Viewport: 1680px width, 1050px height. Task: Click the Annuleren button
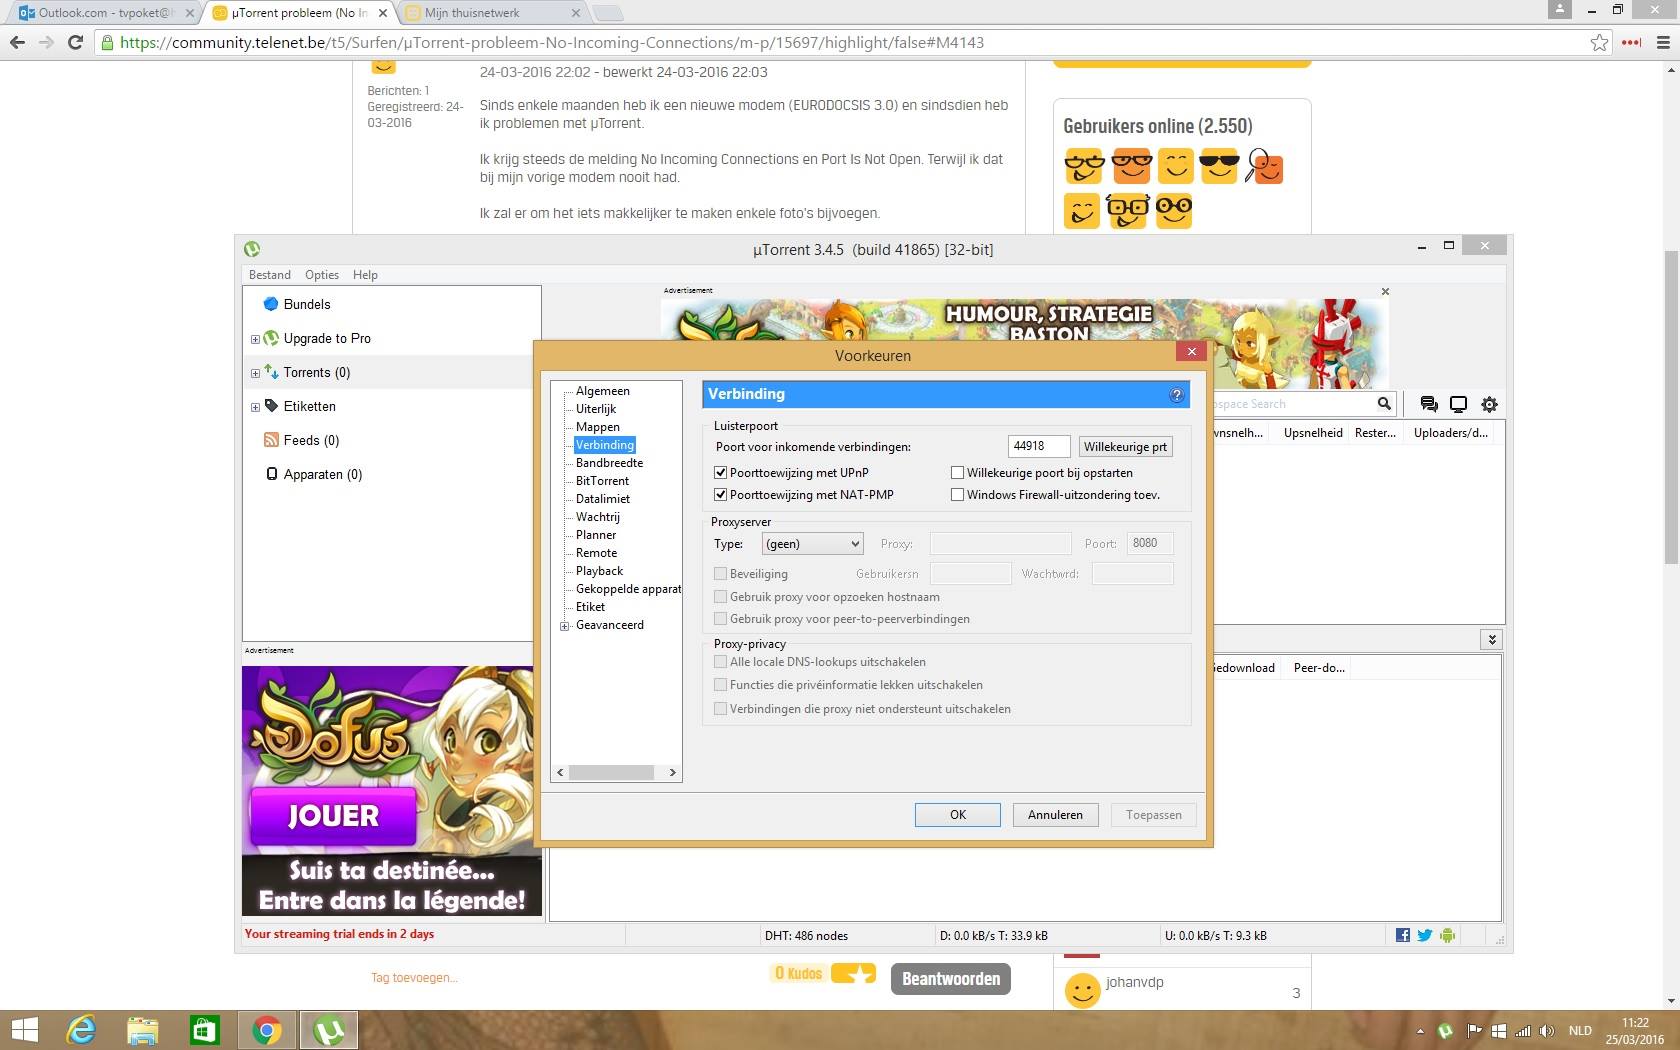(1055, 815)
